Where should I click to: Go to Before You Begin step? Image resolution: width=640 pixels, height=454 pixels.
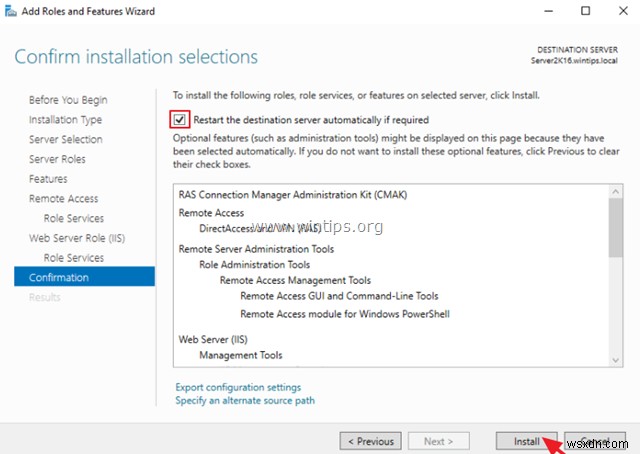[x=68, y=100]
